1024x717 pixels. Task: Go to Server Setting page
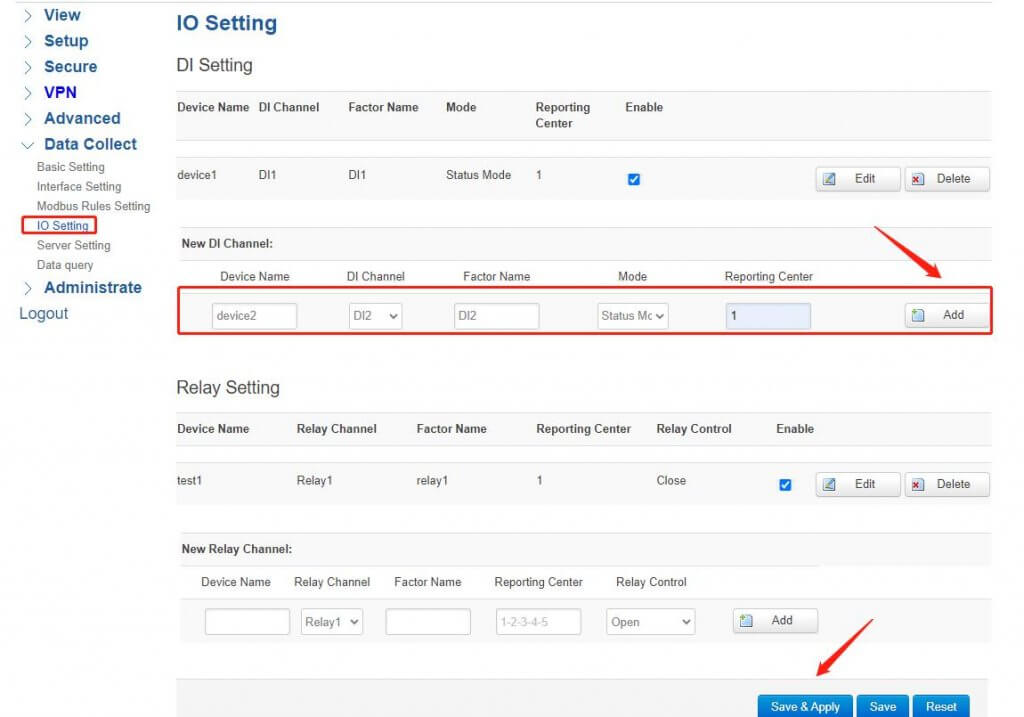tap(73, 245)
